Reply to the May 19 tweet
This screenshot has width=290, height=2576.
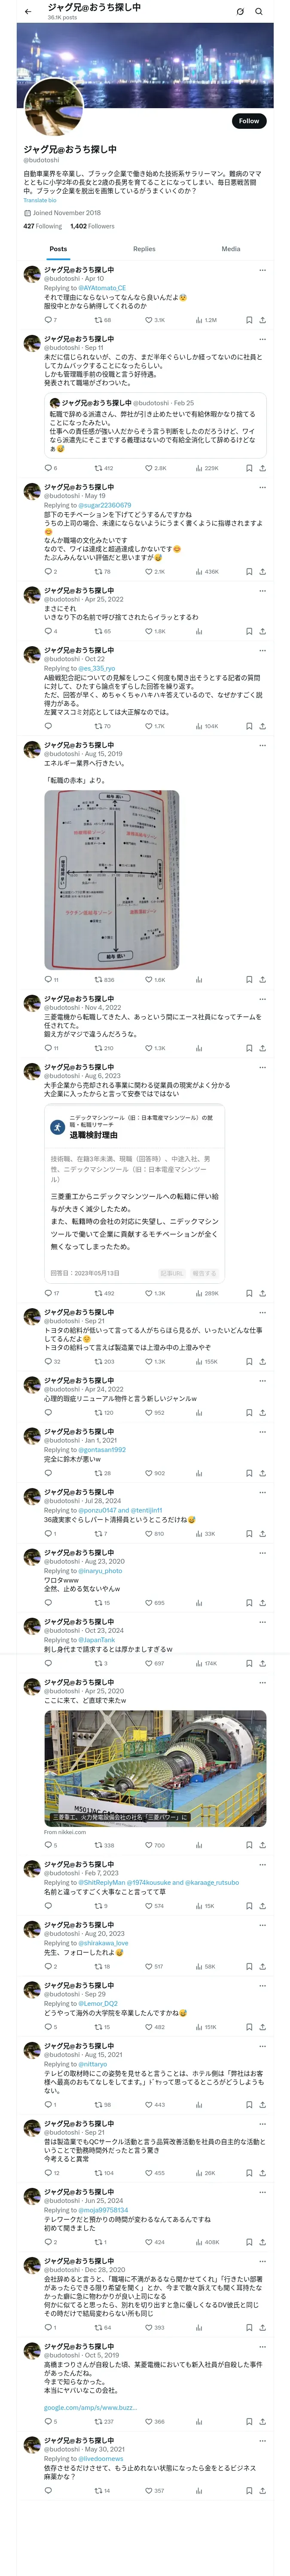point(48,572)
